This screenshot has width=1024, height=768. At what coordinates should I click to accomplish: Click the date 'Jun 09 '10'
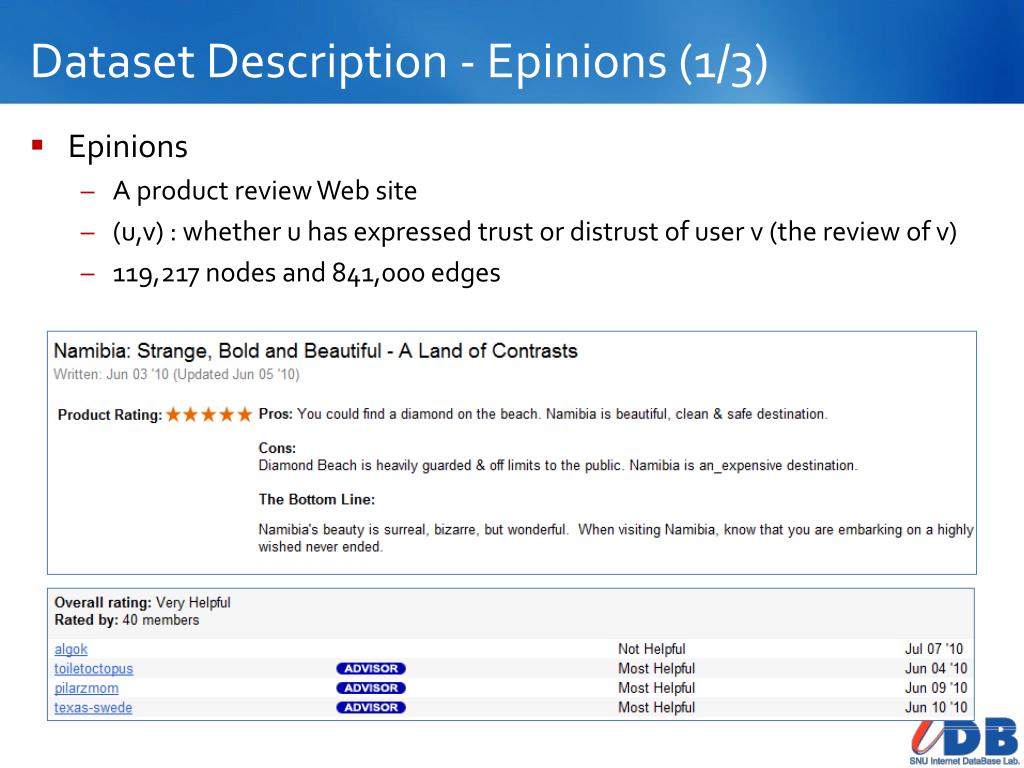tap(936, 688)
